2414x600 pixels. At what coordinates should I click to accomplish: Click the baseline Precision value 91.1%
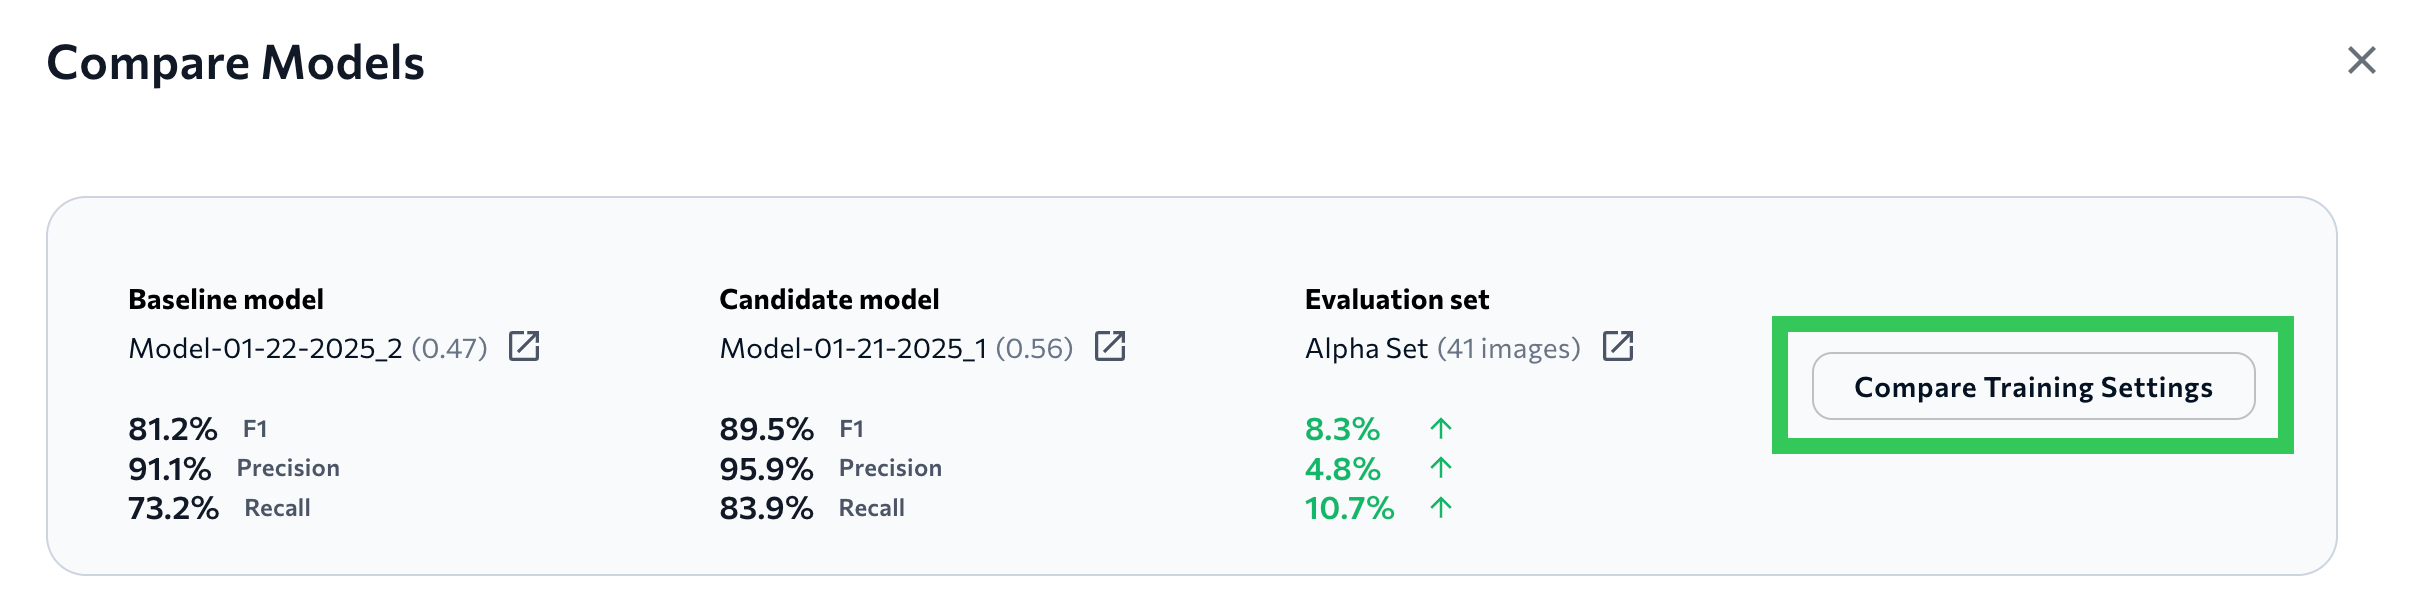coord(169,468)
